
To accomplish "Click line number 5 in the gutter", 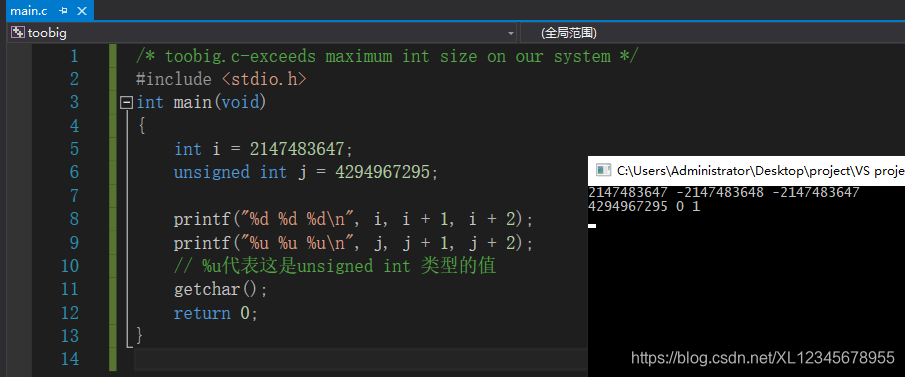I will 73,149.
